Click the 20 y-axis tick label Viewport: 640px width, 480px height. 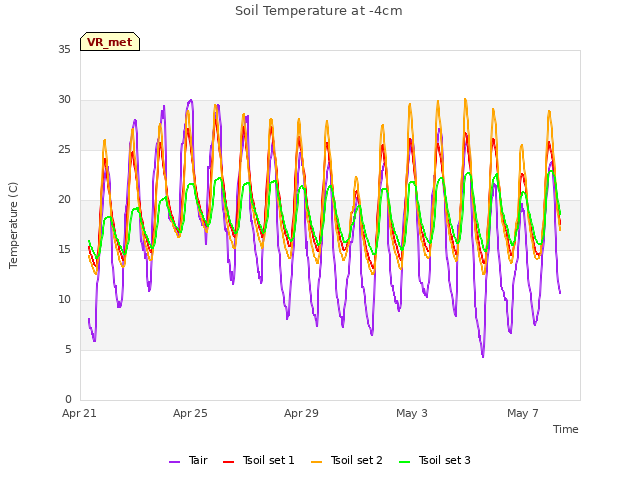[64, 200]
